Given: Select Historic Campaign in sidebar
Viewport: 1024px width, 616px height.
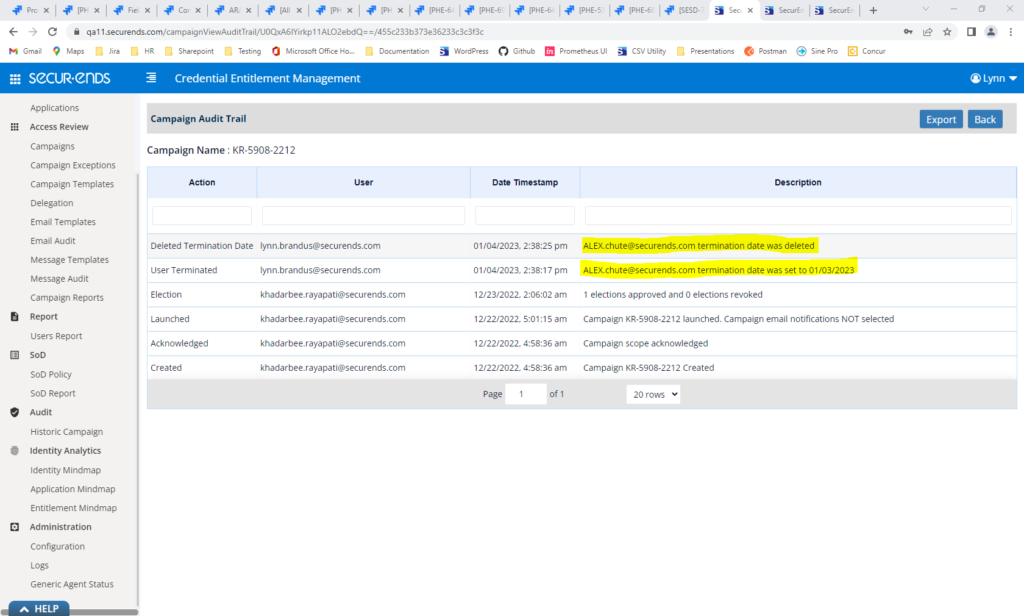Looking at the screenshot, I should pyautogui.click(x=67, y=432).
